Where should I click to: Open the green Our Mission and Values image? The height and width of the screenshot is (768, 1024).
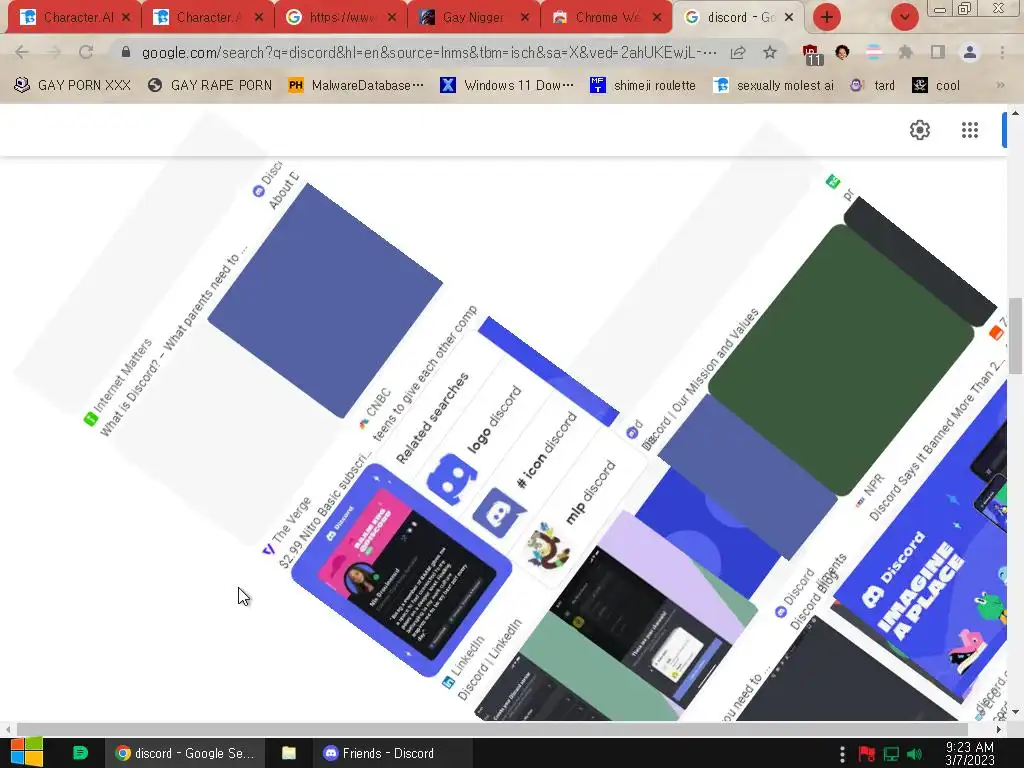point(841,359)
